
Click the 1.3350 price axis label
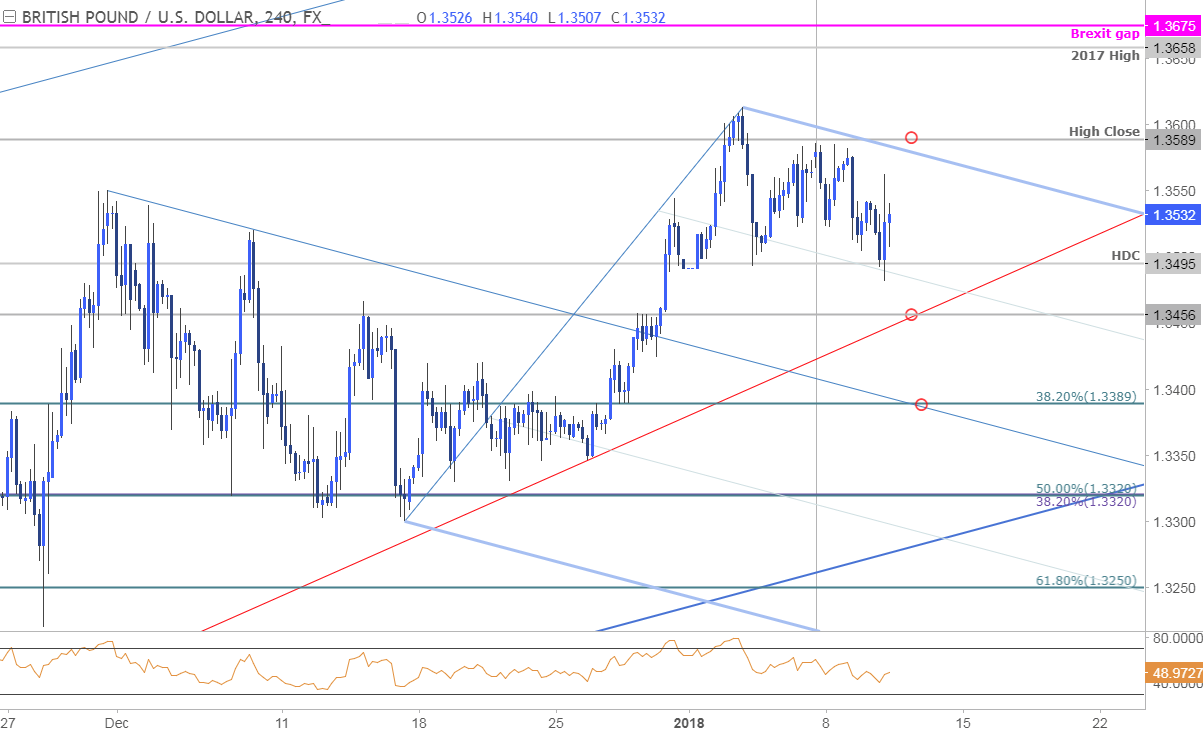1174,455
